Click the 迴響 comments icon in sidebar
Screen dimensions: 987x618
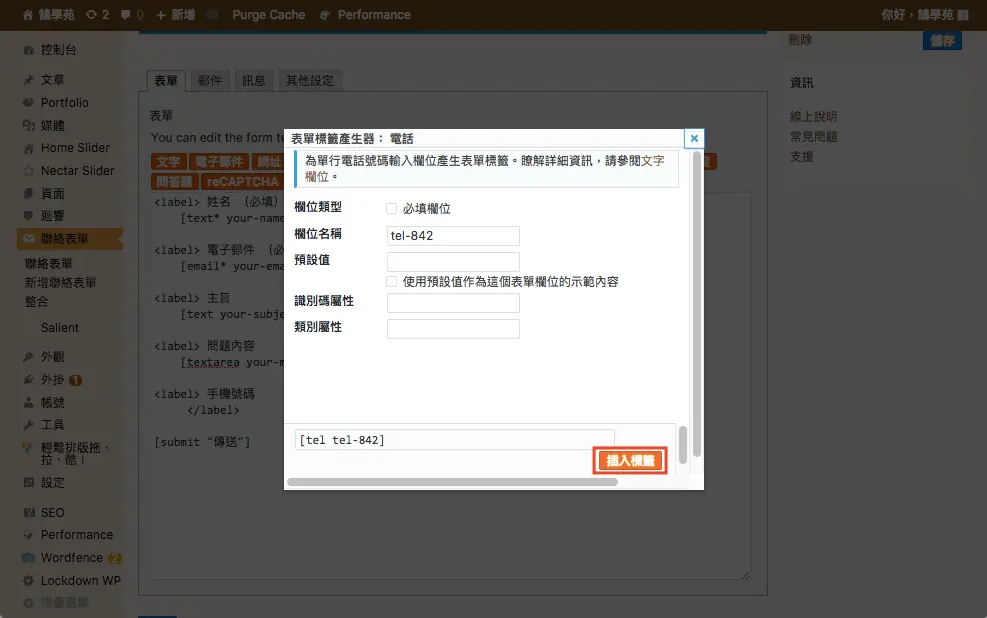point(28,216)
